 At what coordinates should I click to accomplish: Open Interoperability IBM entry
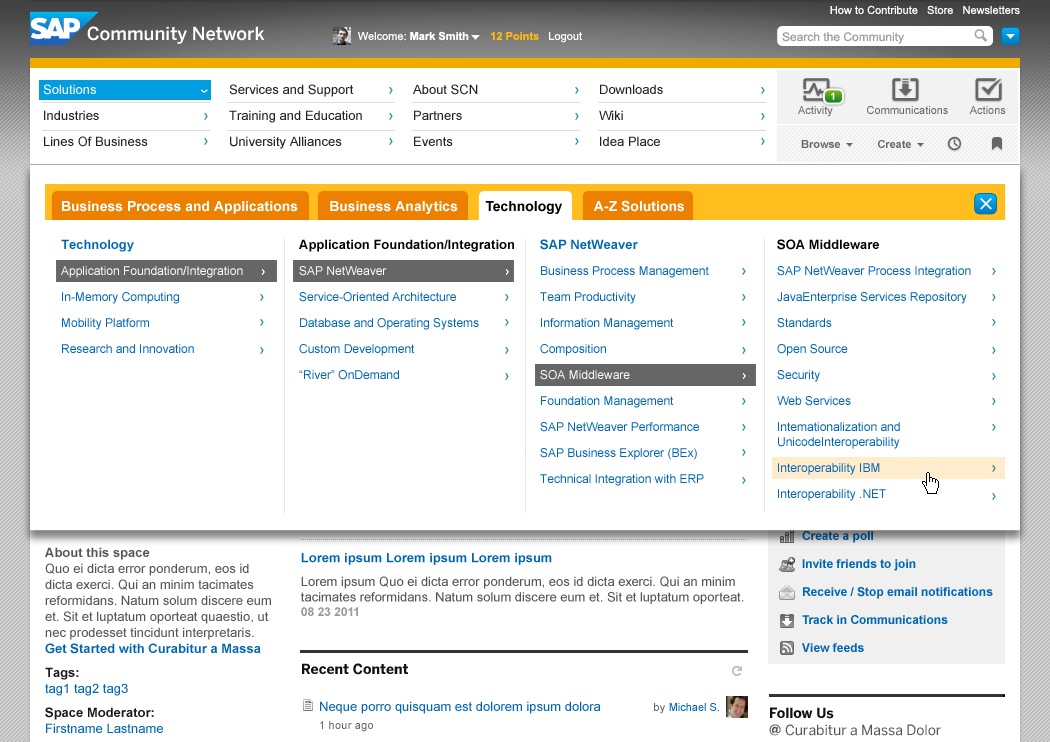pos(888,468)
